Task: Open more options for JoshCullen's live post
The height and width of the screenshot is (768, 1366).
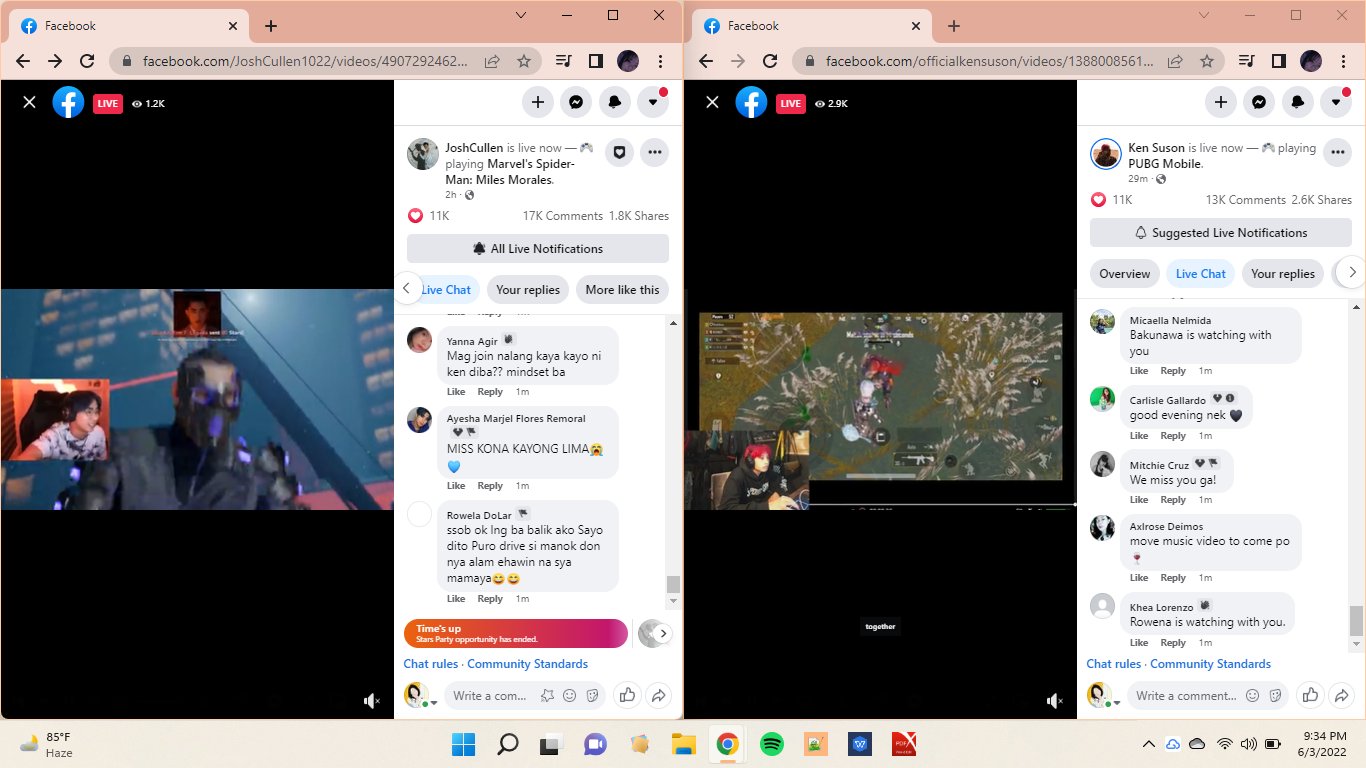Action: pos(654,152)
